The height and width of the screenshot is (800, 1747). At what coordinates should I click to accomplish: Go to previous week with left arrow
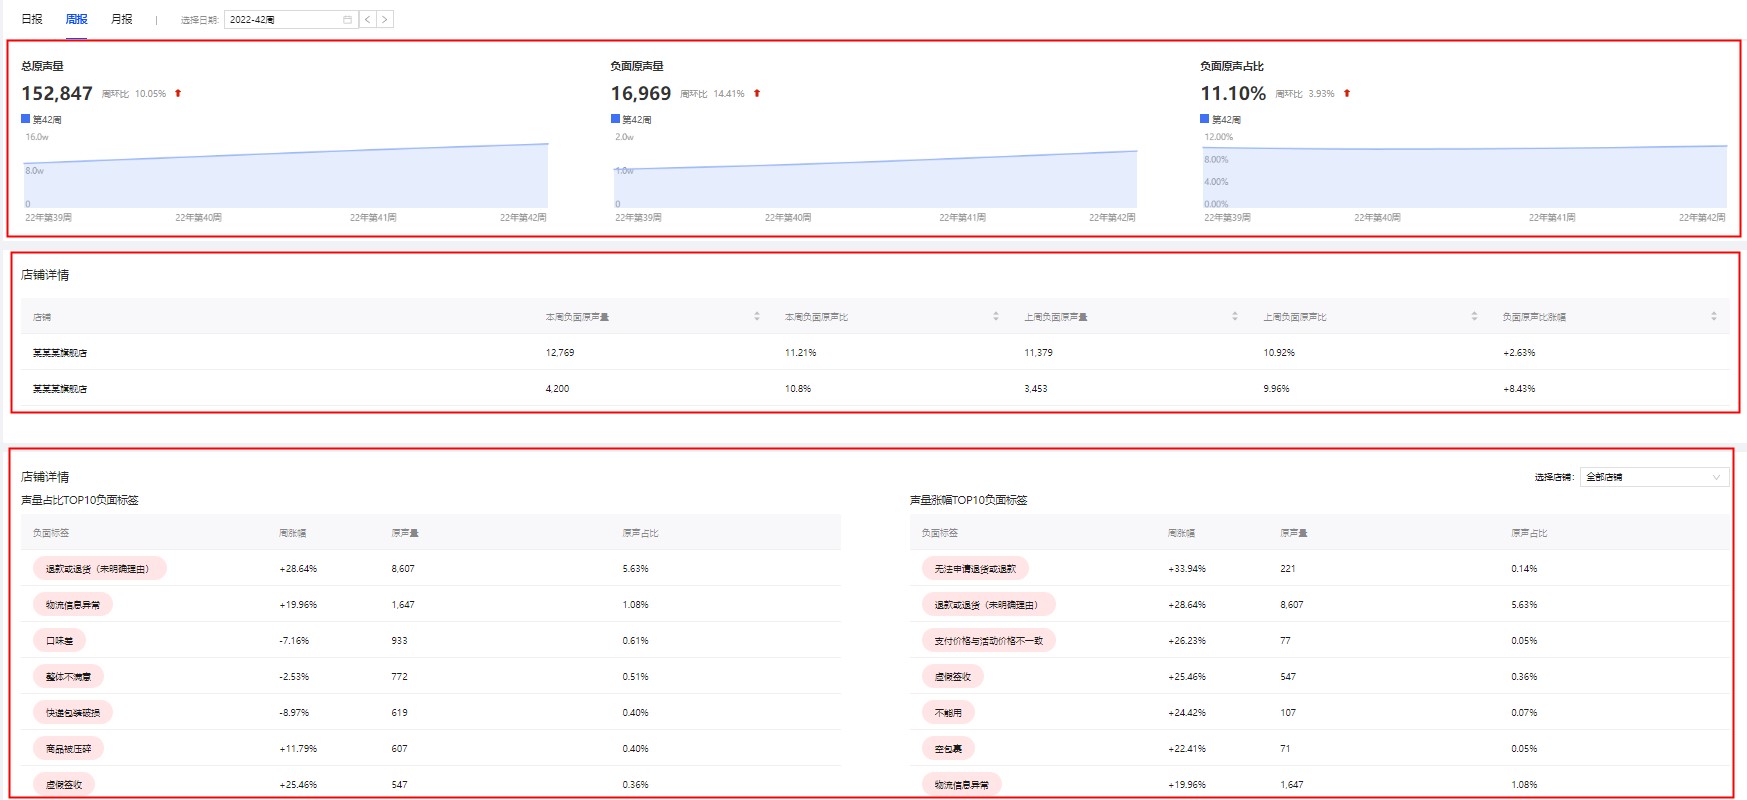pyautogui.click(x=367, y=19)
